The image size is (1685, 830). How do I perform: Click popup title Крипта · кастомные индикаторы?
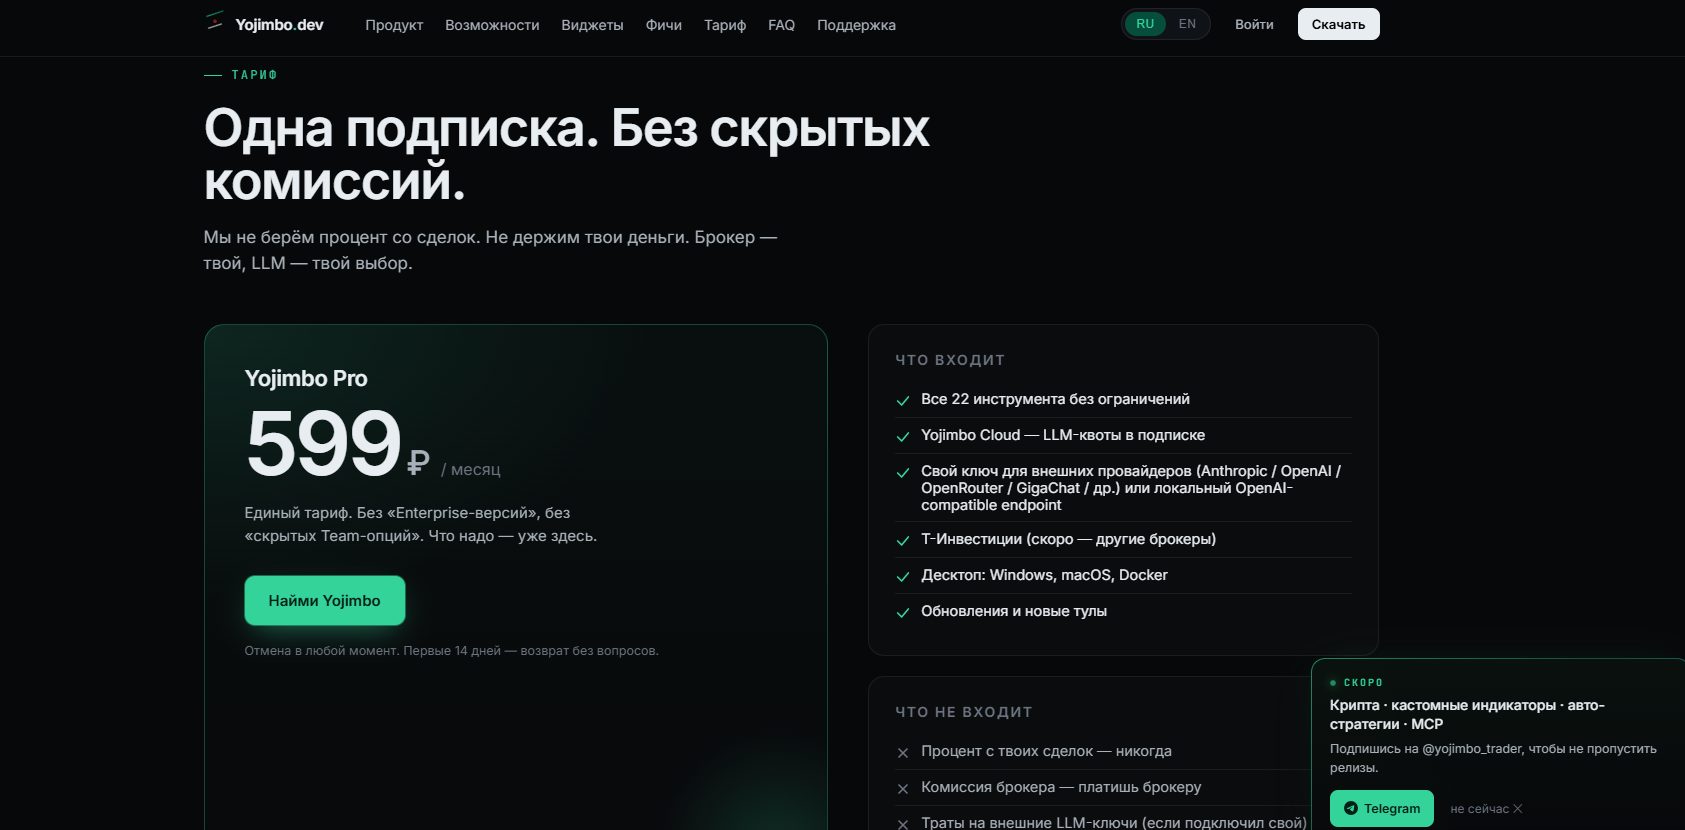coord(1467,715)
